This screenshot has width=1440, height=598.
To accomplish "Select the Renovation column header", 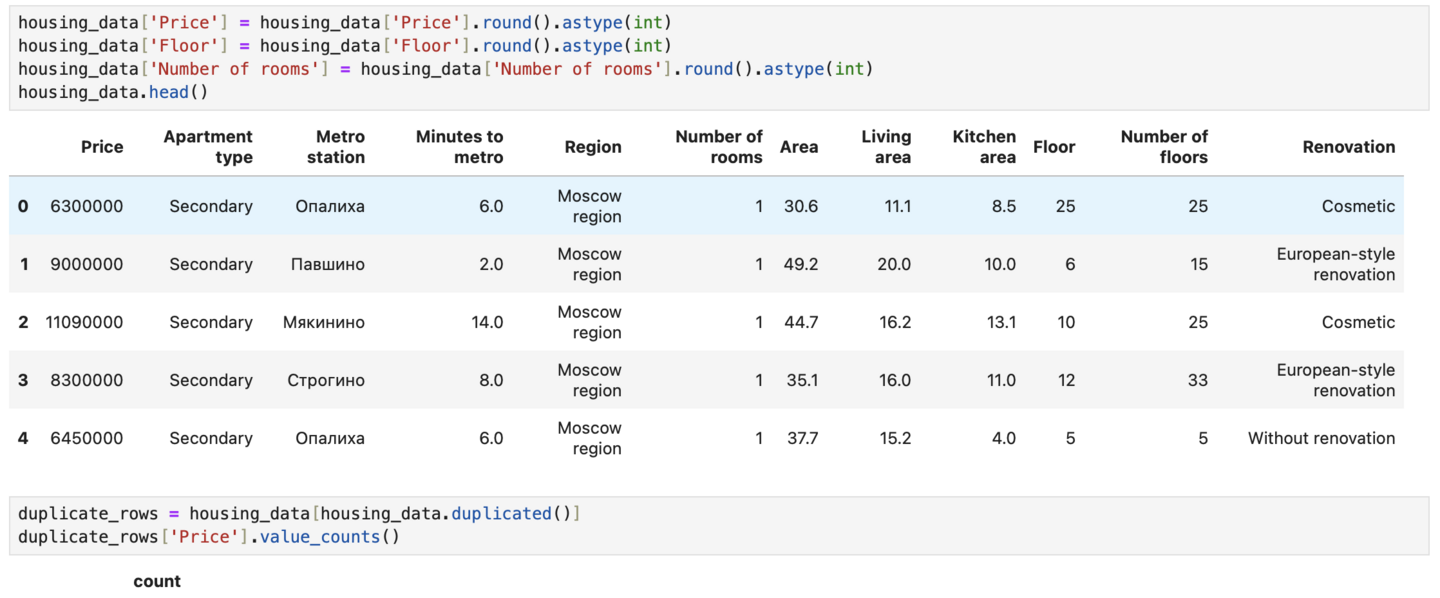I will pyautogui.click(x=1348, y=147).
